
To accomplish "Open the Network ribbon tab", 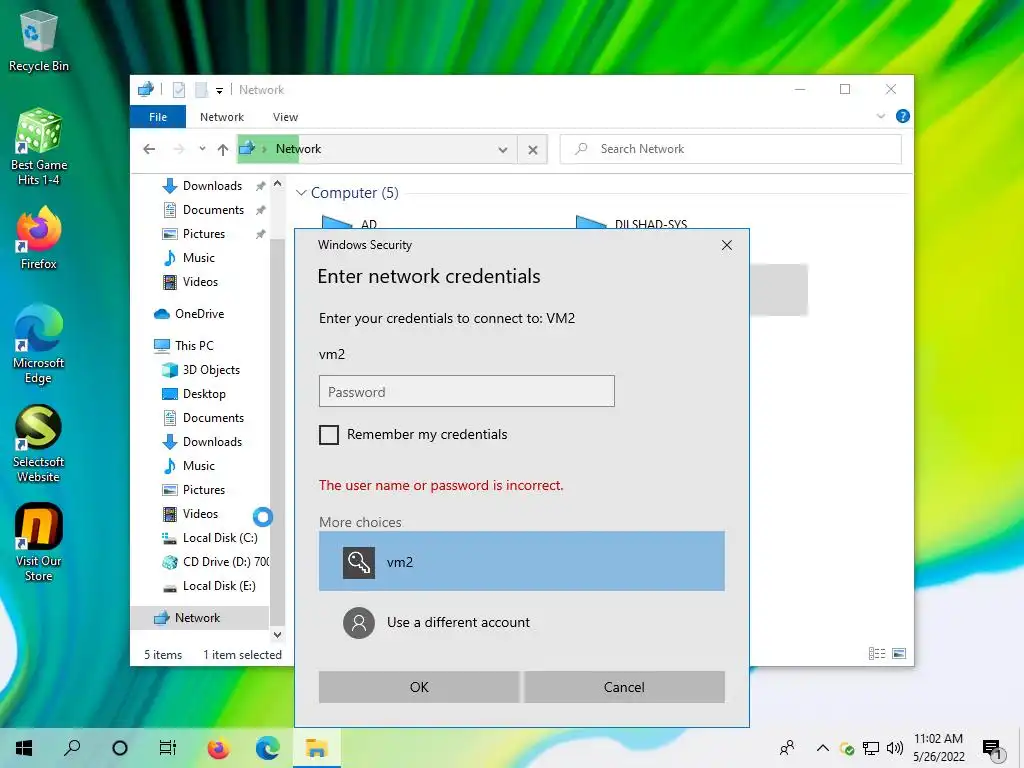I will click(222, 117).
